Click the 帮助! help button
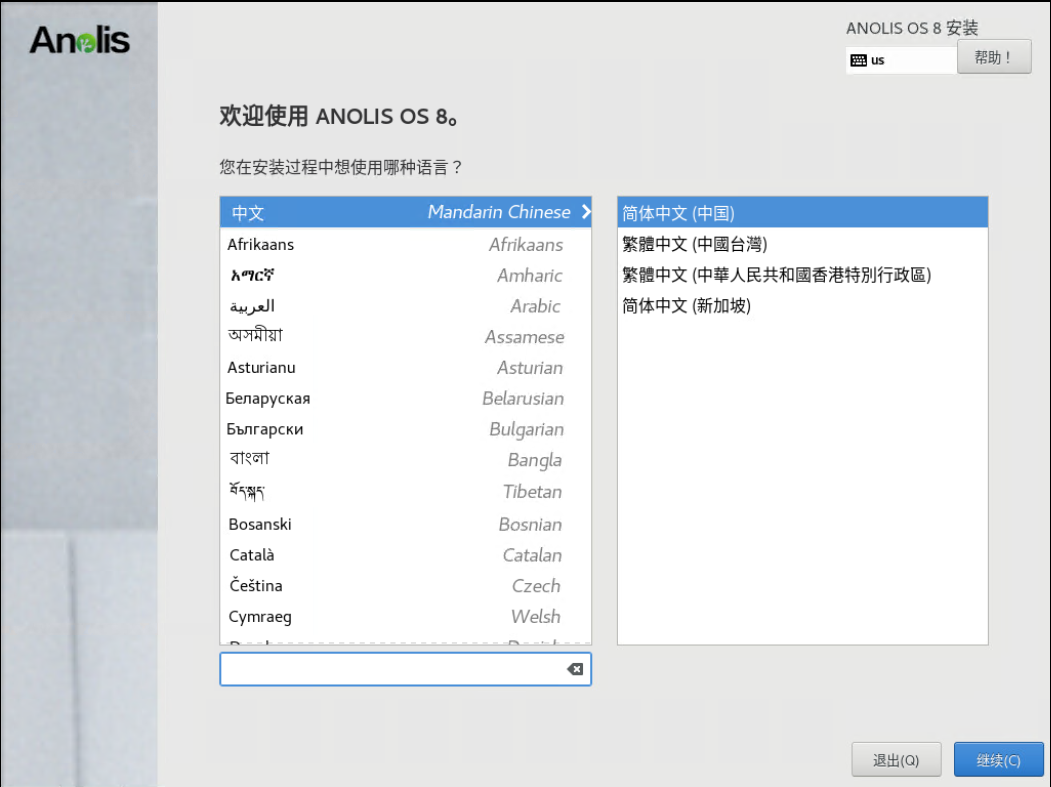This screenshot has height=787, width=1051. click(x=994, y=57)
